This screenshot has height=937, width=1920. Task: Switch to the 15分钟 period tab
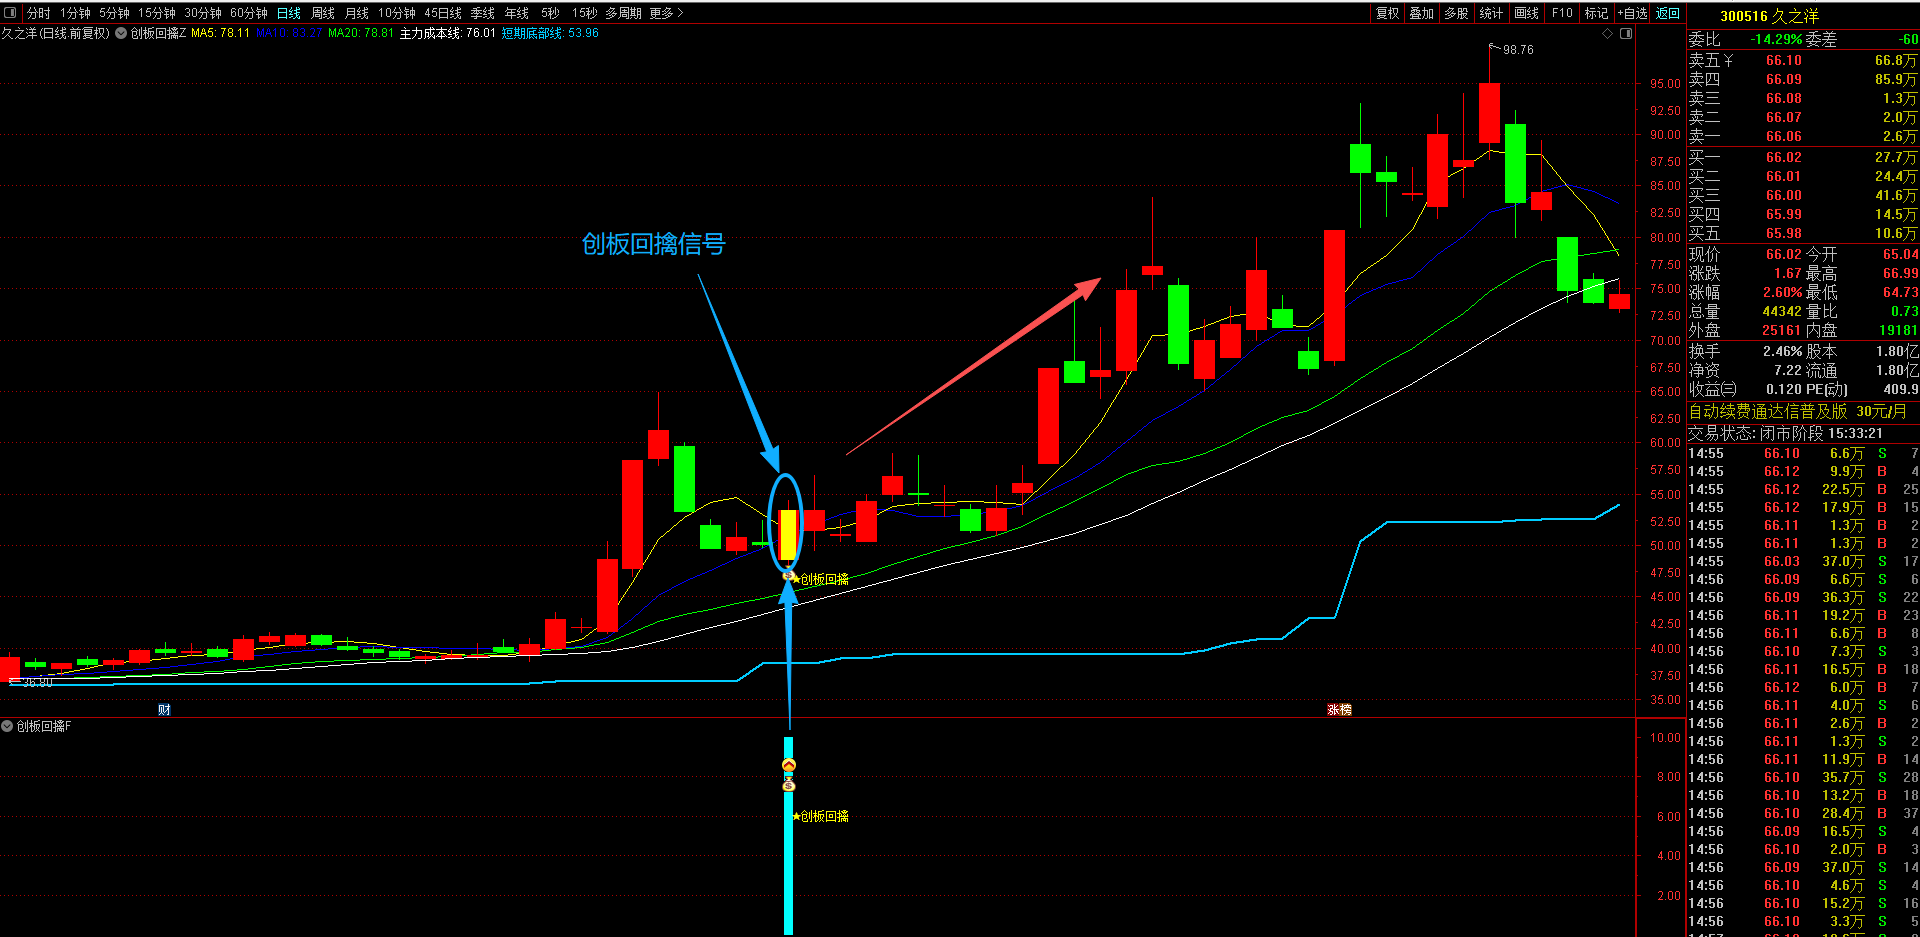[157, 13]
